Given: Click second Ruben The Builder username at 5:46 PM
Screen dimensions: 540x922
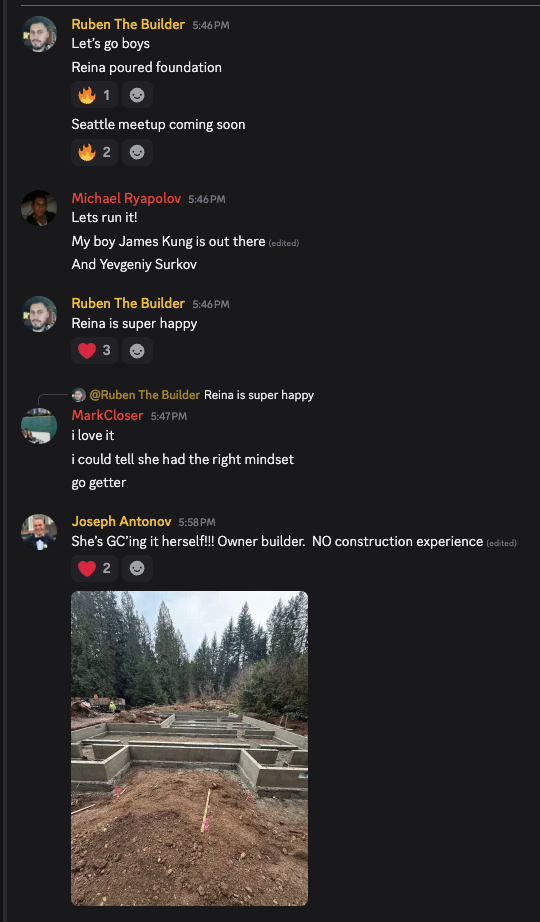Looking at the screenshot, I should (x=128, y=303).
